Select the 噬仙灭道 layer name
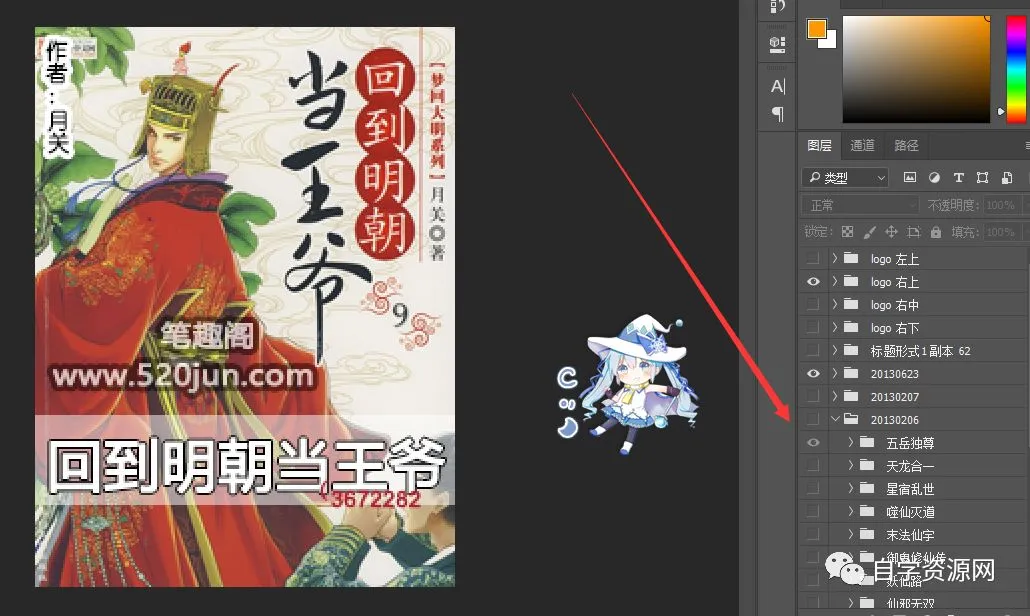The width and height of the screenshot is (1030, 616). (x=910, y=512)
